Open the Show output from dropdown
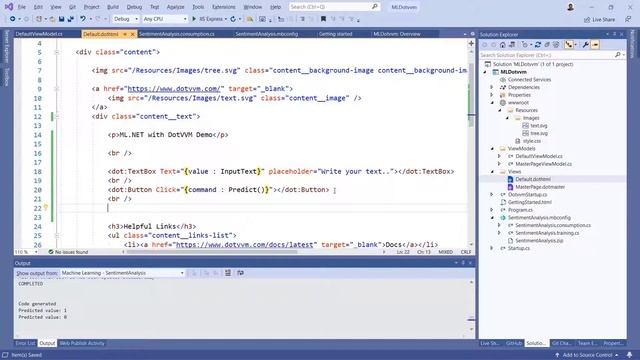Image resolution: width=640 pixels, height=360 pixels. point(123,273)
